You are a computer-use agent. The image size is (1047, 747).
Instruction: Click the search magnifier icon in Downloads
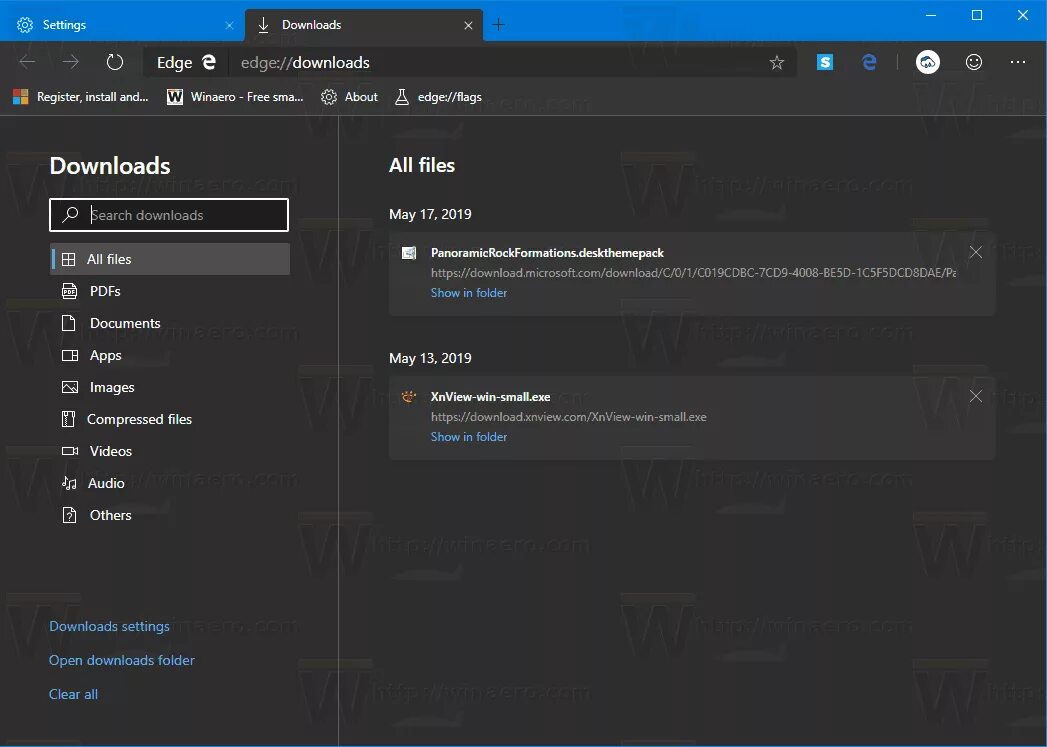(x=70, y=214)
